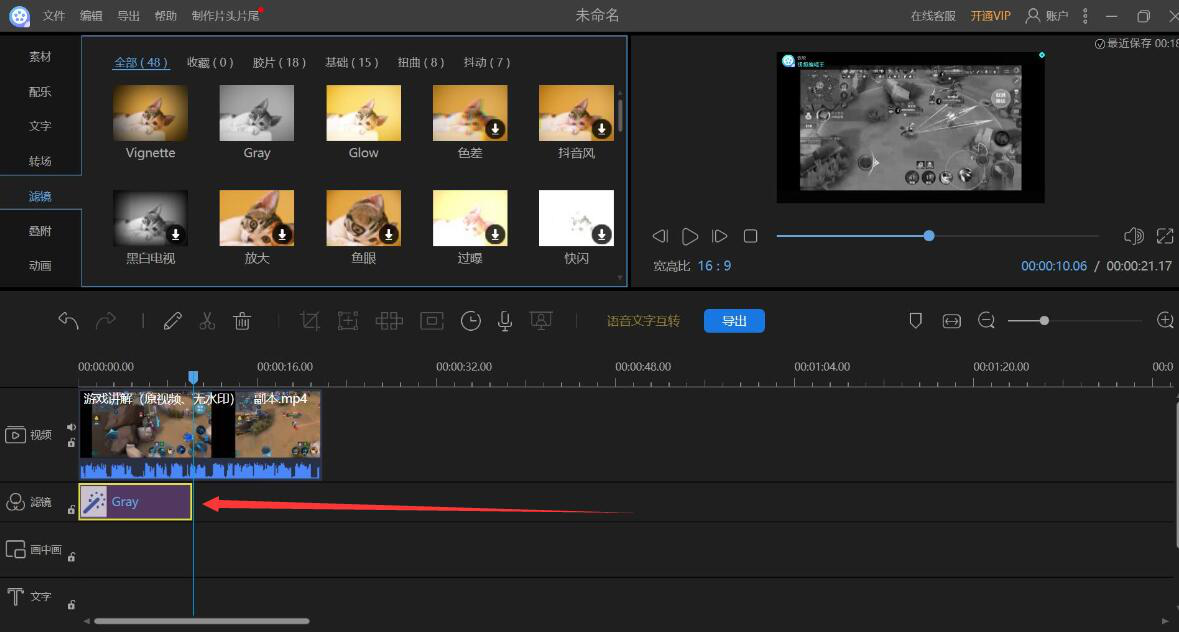Click the fit-to-timeline width icon

pyautogui.click(x=951, y=320)
